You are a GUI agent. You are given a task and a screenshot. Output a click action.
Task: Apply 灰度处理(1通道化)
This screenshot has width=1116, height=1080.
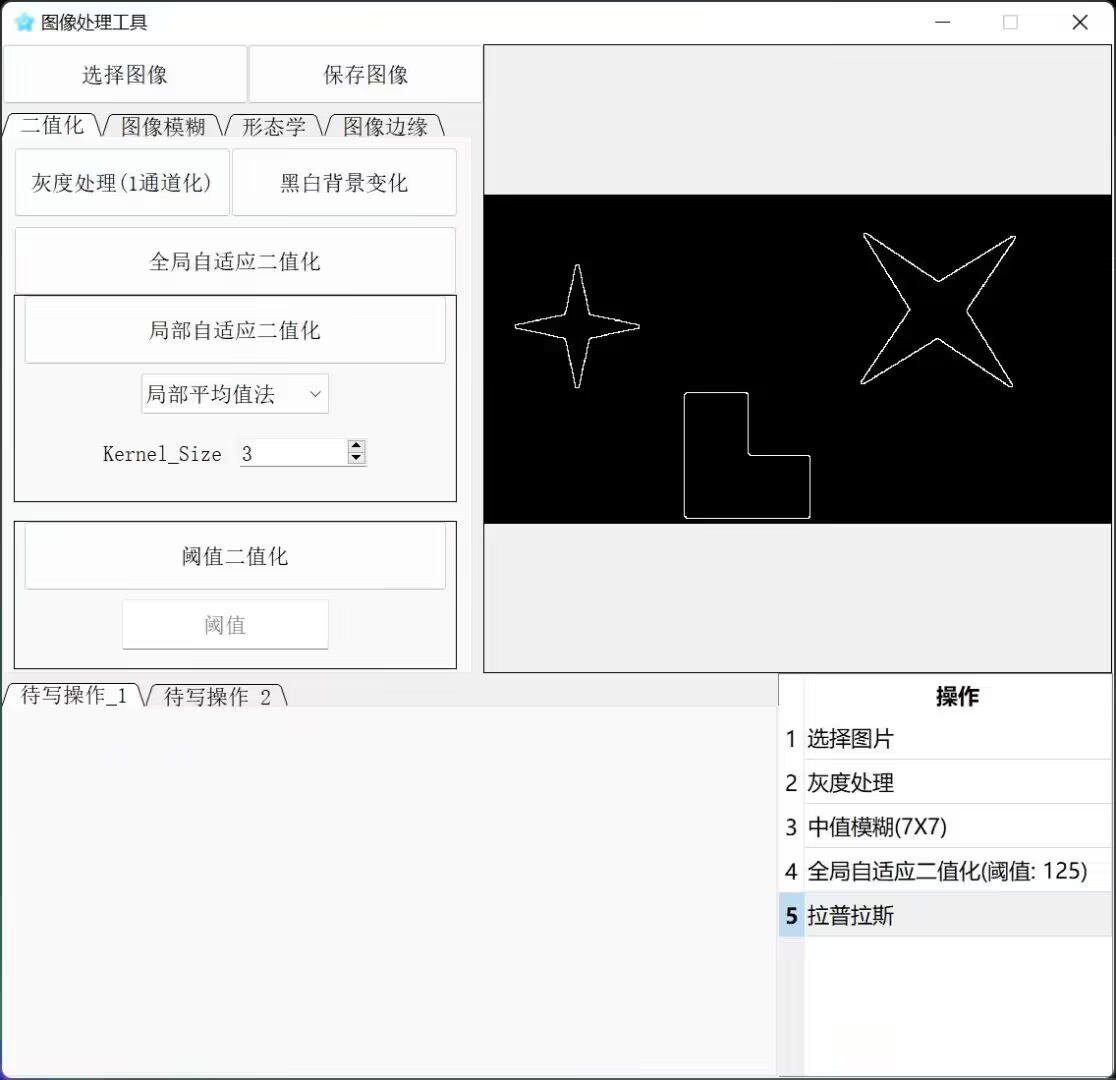(122, 182)
